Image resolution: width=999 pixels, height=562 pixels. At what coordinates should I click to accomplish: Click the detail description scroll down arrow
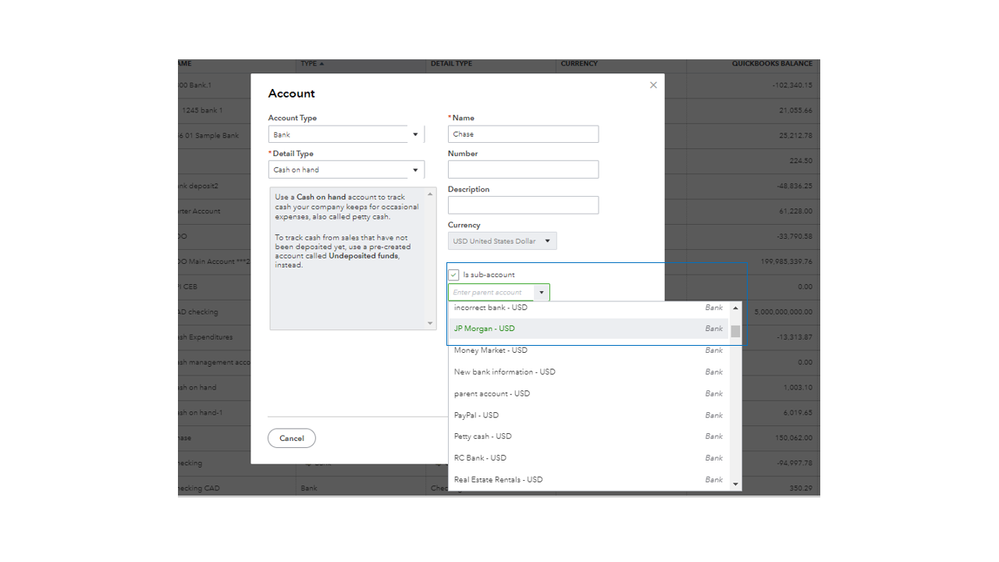pyautogui.click(x=430, y=323)
